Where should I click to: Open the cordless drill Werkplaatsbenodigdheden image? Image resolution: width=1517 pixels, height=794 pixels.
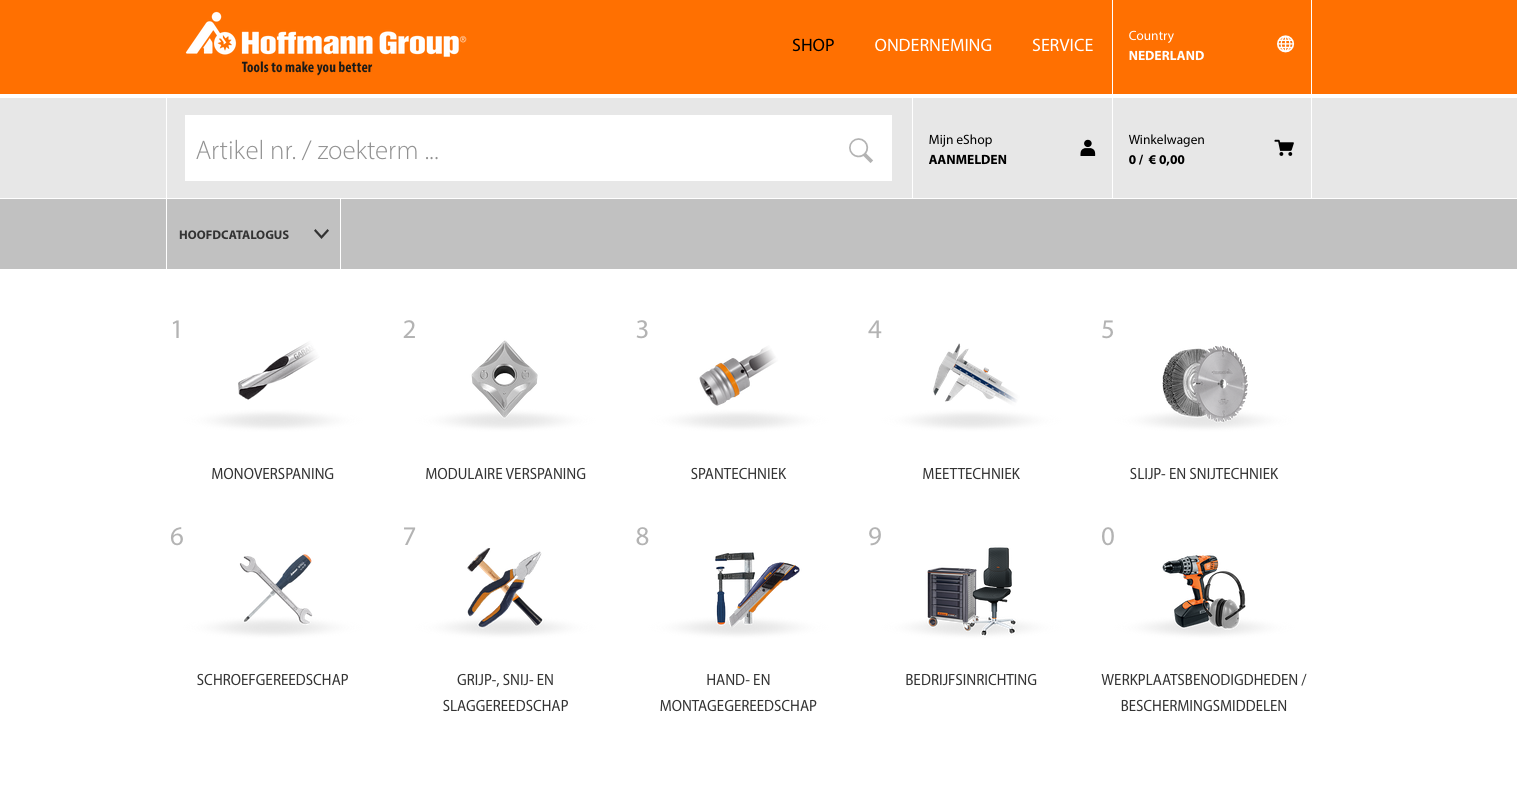coord(1203,590)
